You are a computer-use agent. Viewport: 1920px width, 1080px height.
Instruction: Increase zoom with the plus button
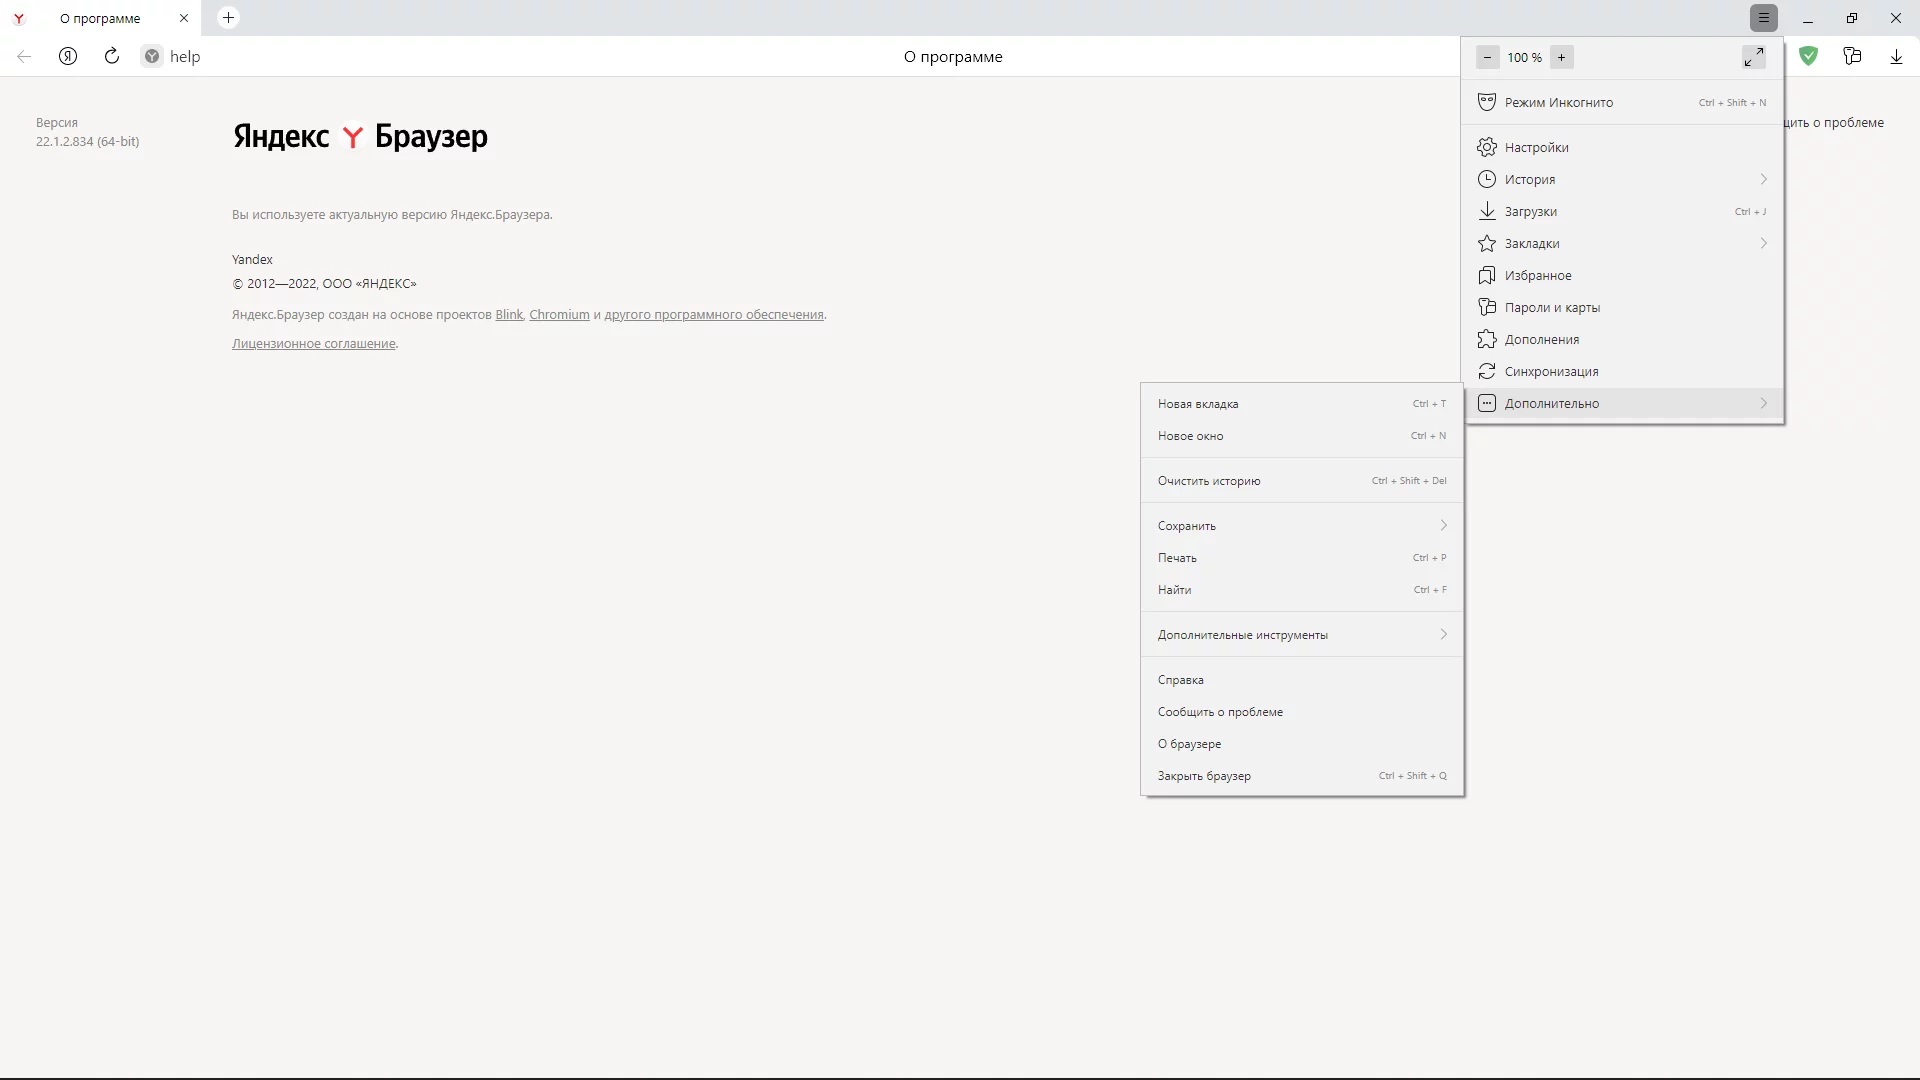click(1561, 58)
